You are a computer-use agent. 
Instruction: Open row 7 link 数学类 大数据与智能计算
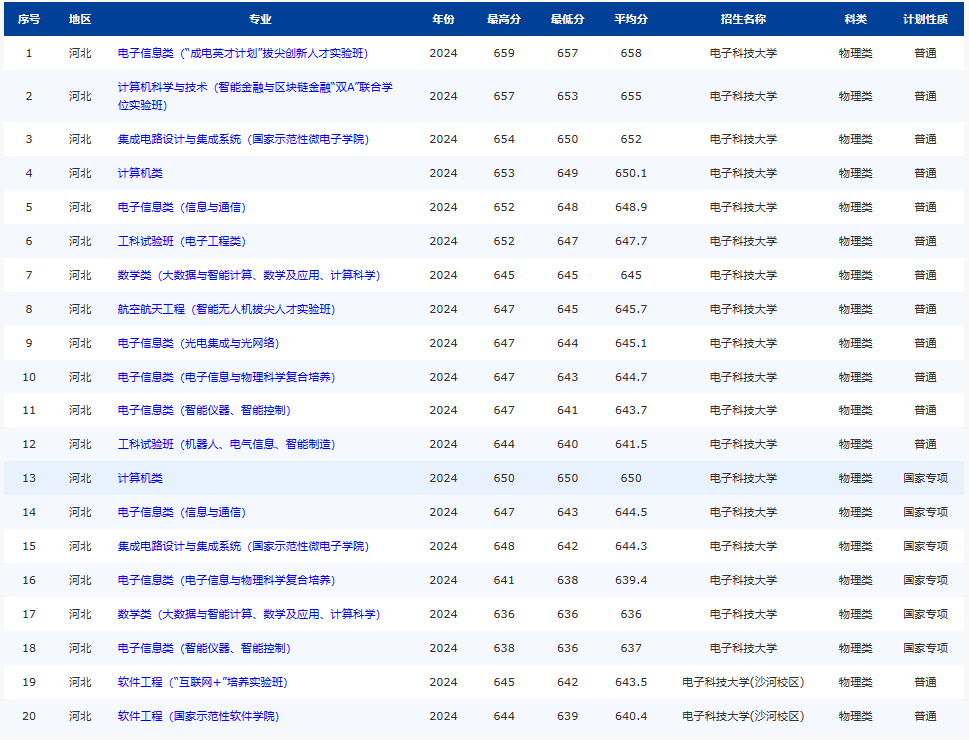pyautogui.click(x=249, y=275)
